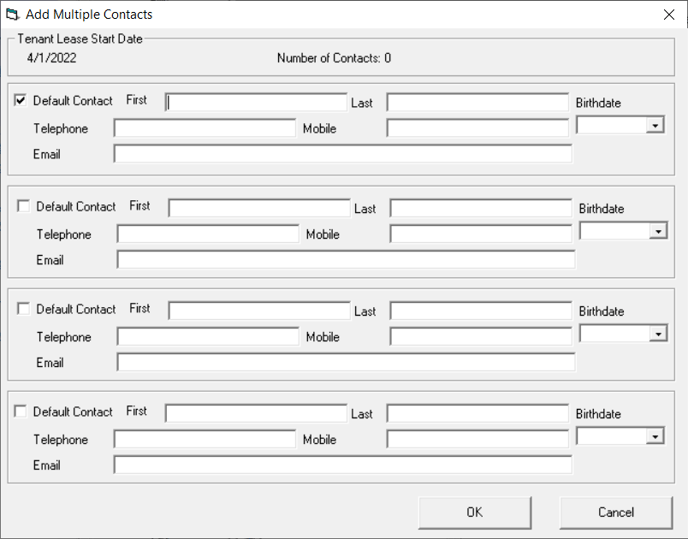Viewport: 688px width, 539px height.
Task: Open Birthdate dropdown in fourth contact section
Action: click(655, 437)
